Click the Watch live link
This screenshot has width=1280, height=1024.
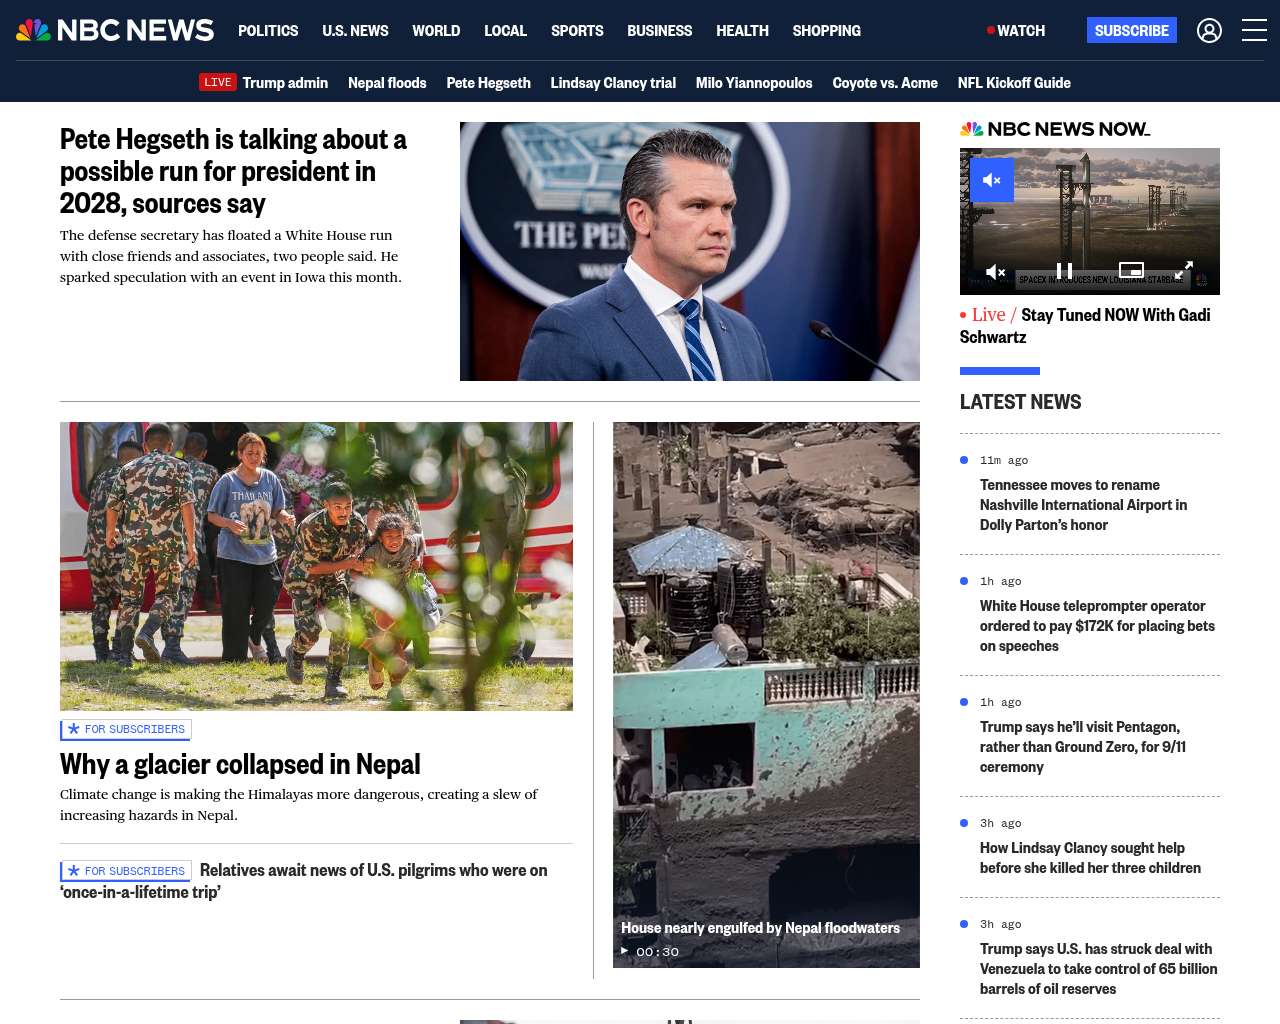pyautogui.click(x=1016, y=31)
